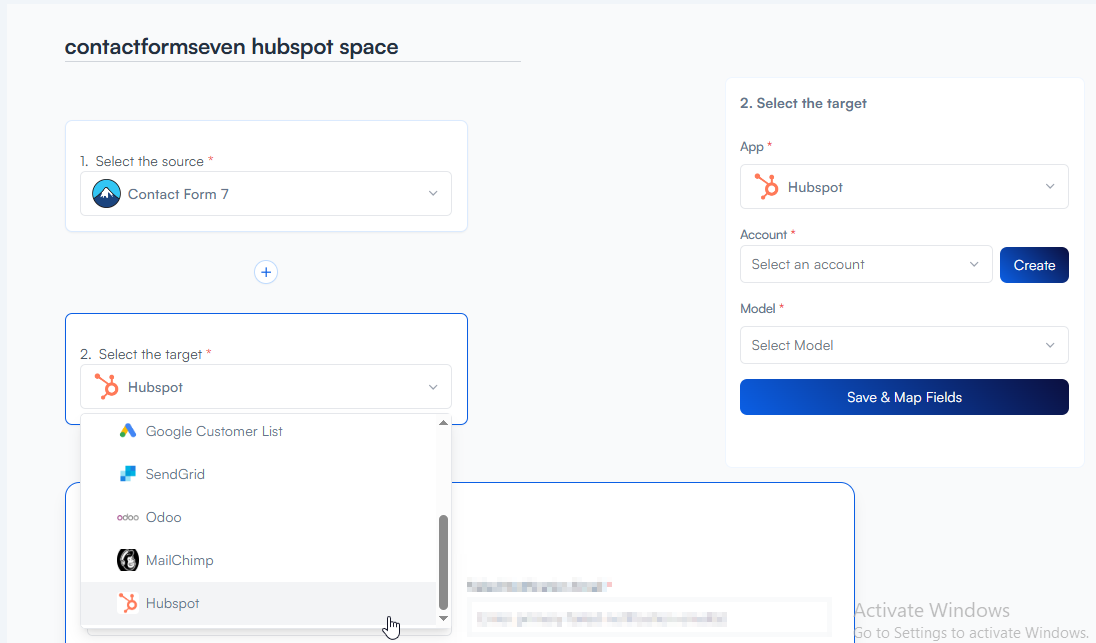The width and height of the screenshot is (1096, 643).
Task: Click Save & Map Fields button
Action: point(903,397)
